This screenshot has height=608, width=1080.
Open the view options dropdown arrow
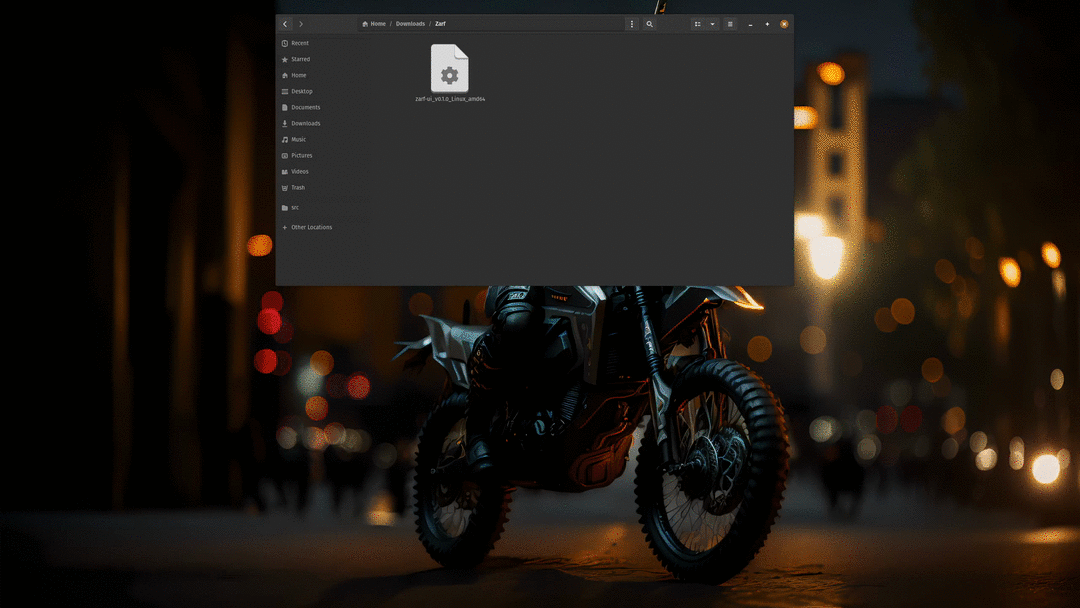coord(713,24)
